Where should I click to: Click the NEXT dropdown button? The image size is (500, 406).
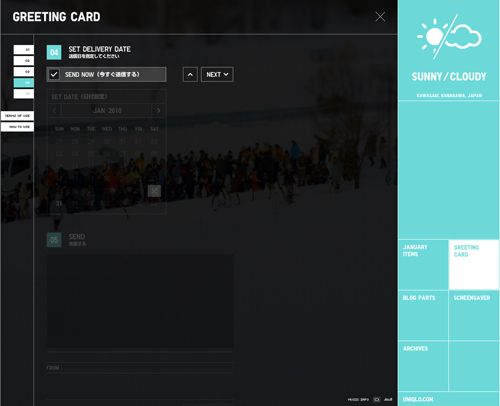[217, 74]
